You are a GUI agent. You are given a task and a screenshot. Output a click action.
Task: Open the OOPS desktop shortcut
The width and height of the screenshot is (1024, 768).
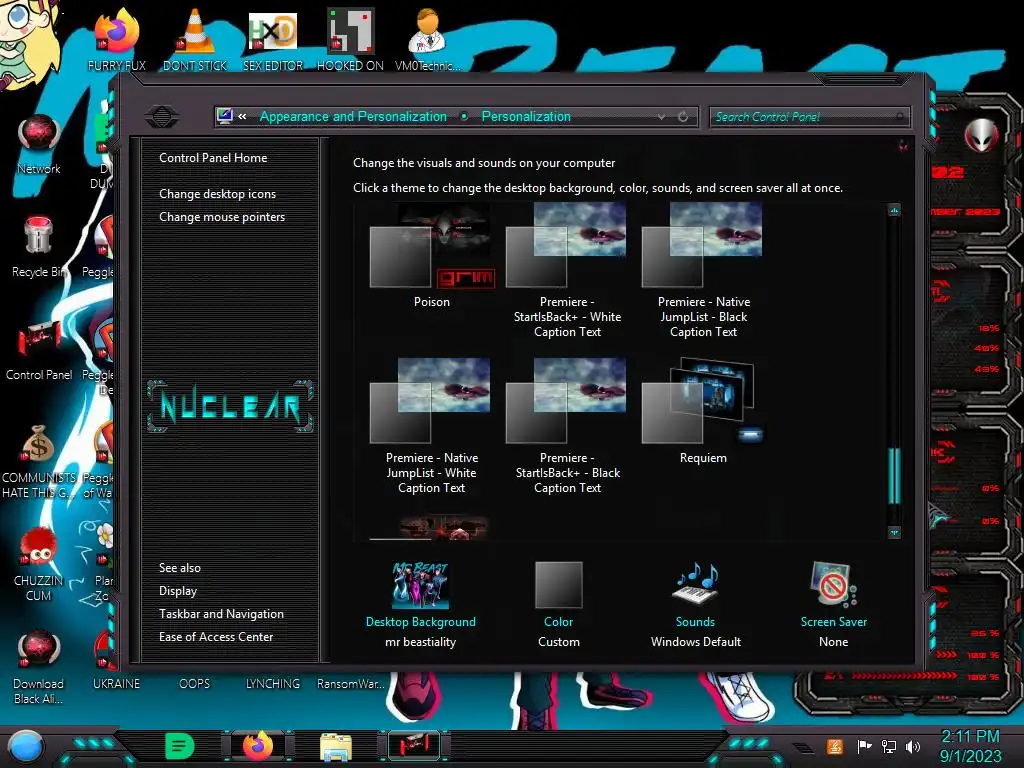[195, 683]
